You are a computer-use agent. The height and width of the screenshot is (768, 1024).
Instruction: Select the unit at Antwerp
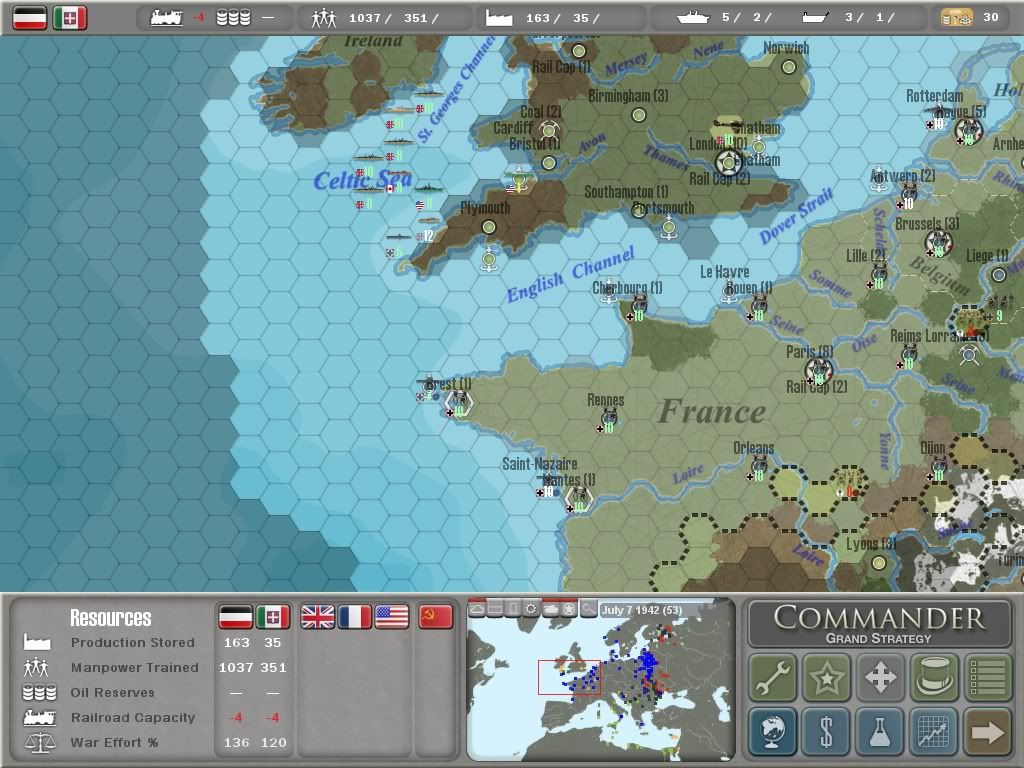click(908, 195)
